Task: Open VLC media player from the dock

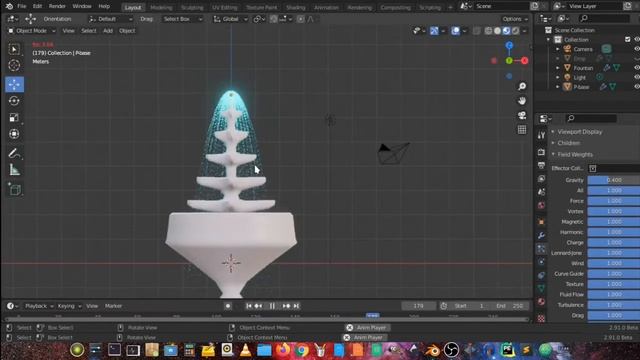Action: 245,350
